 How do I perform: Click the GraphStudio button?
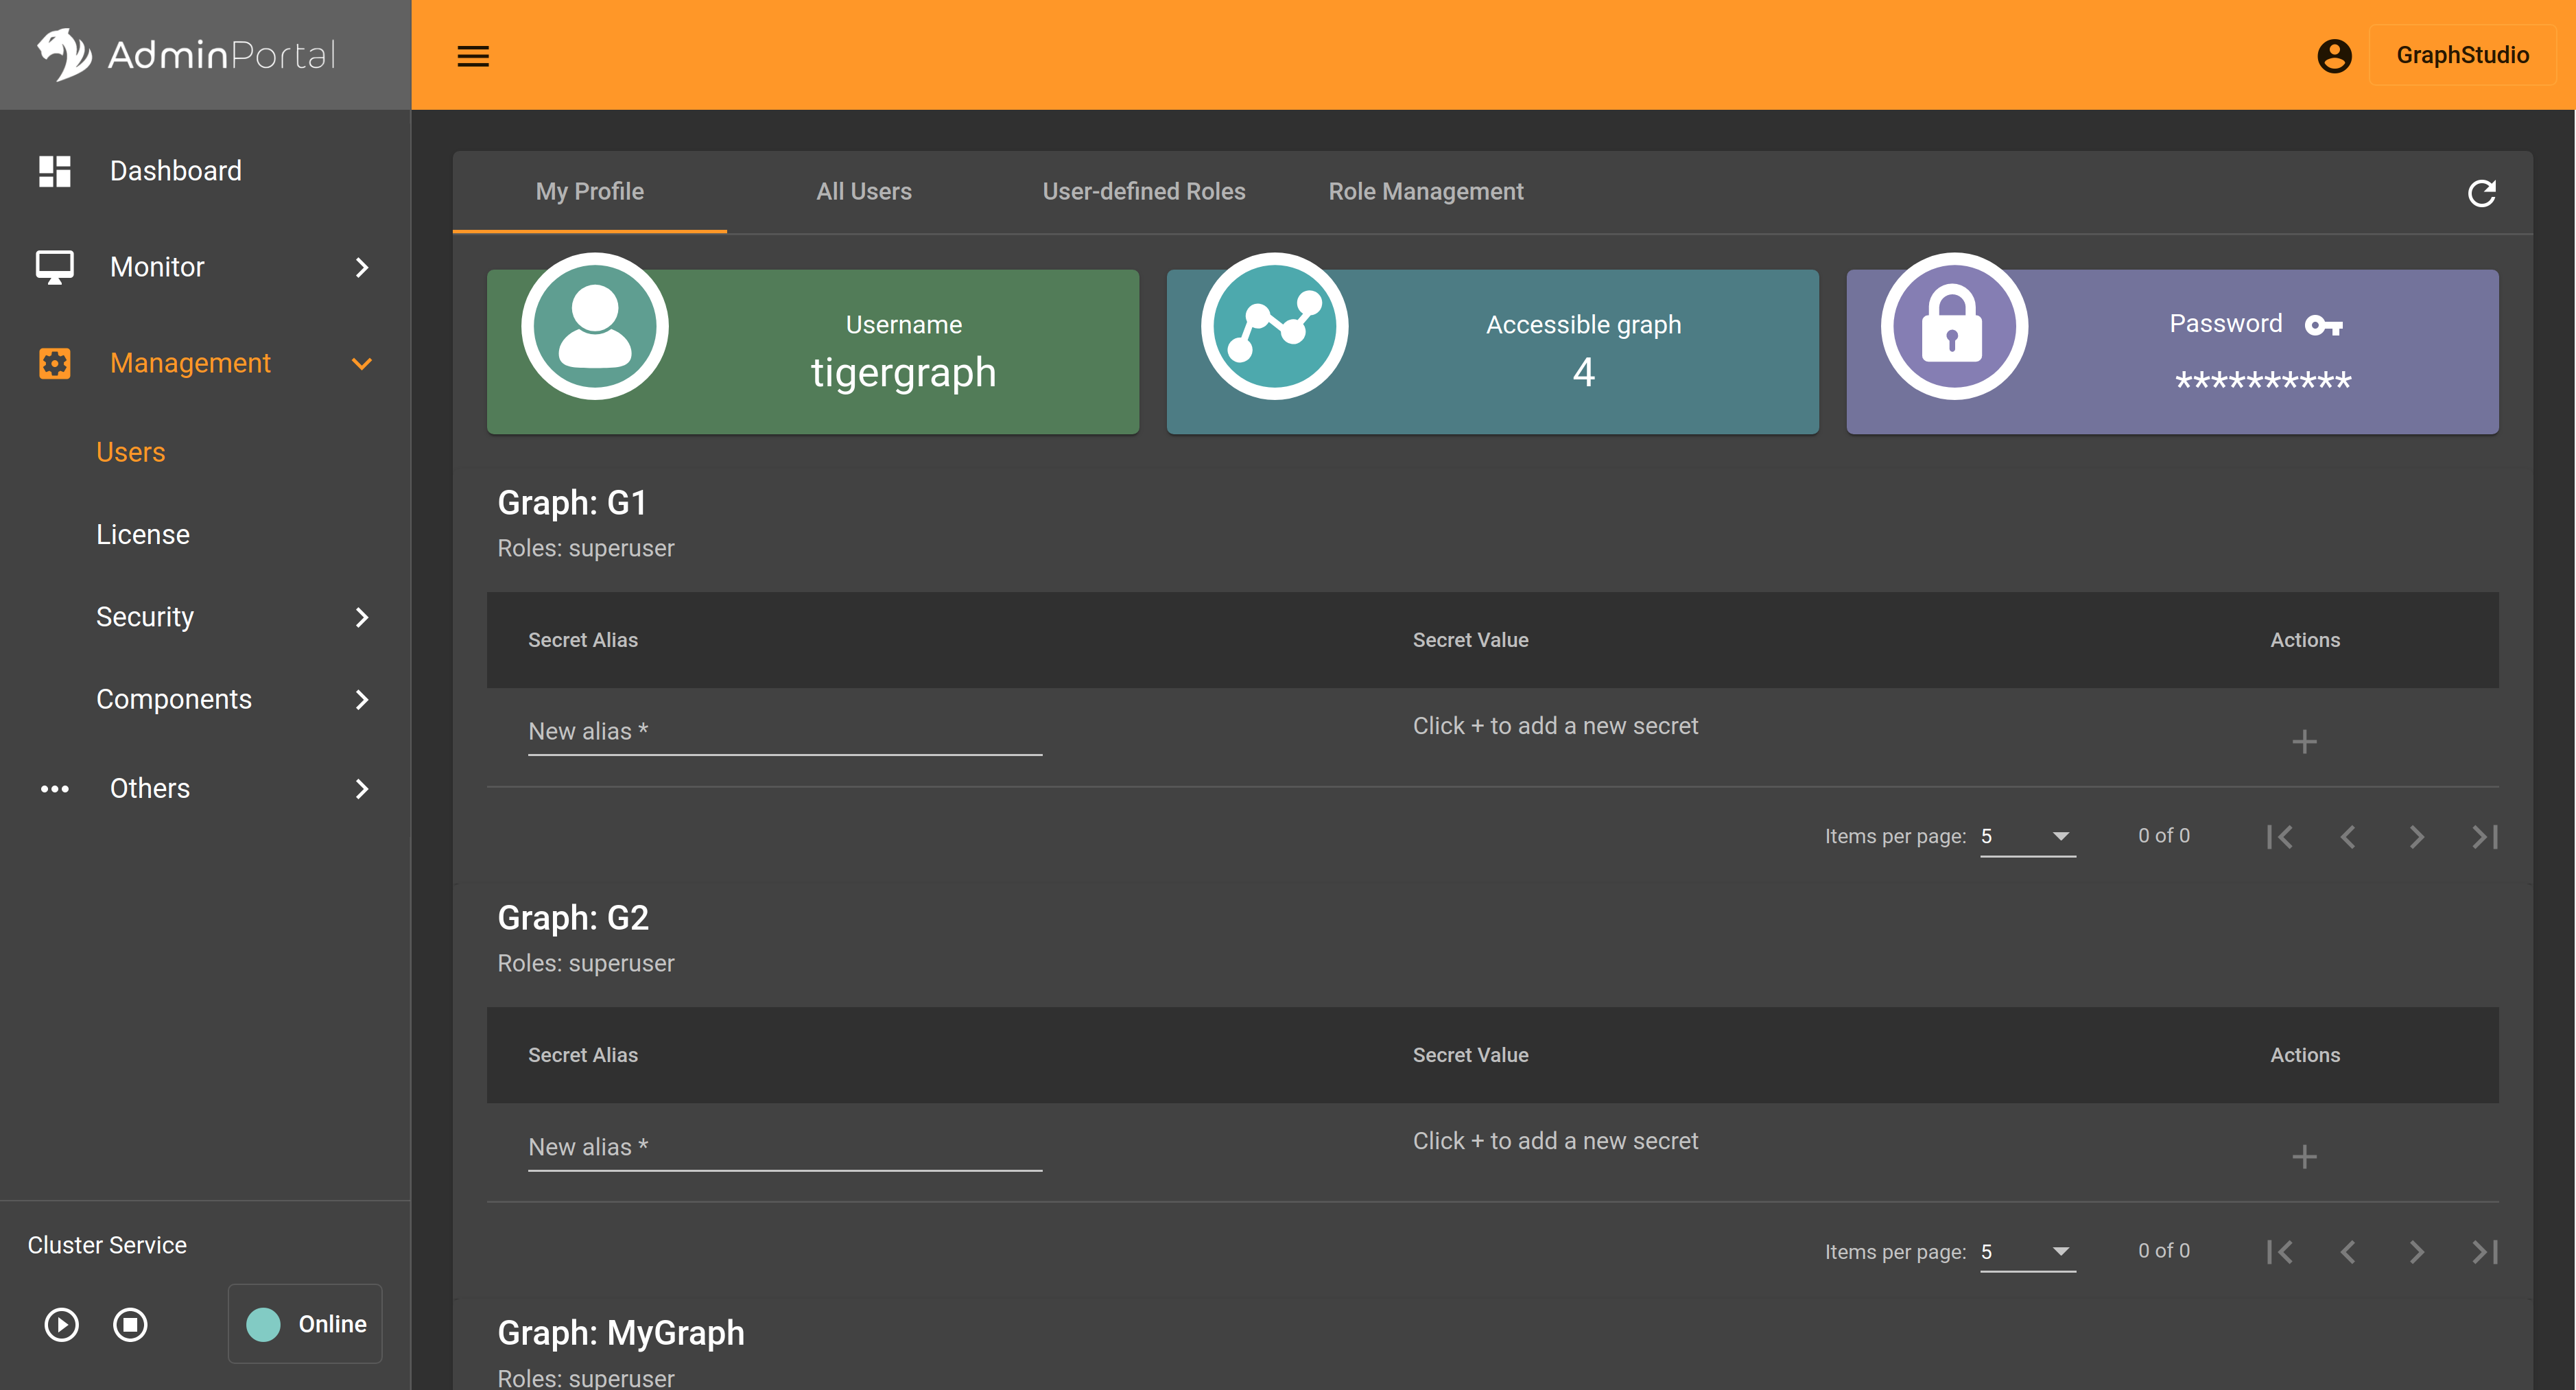coord(2461,56)
